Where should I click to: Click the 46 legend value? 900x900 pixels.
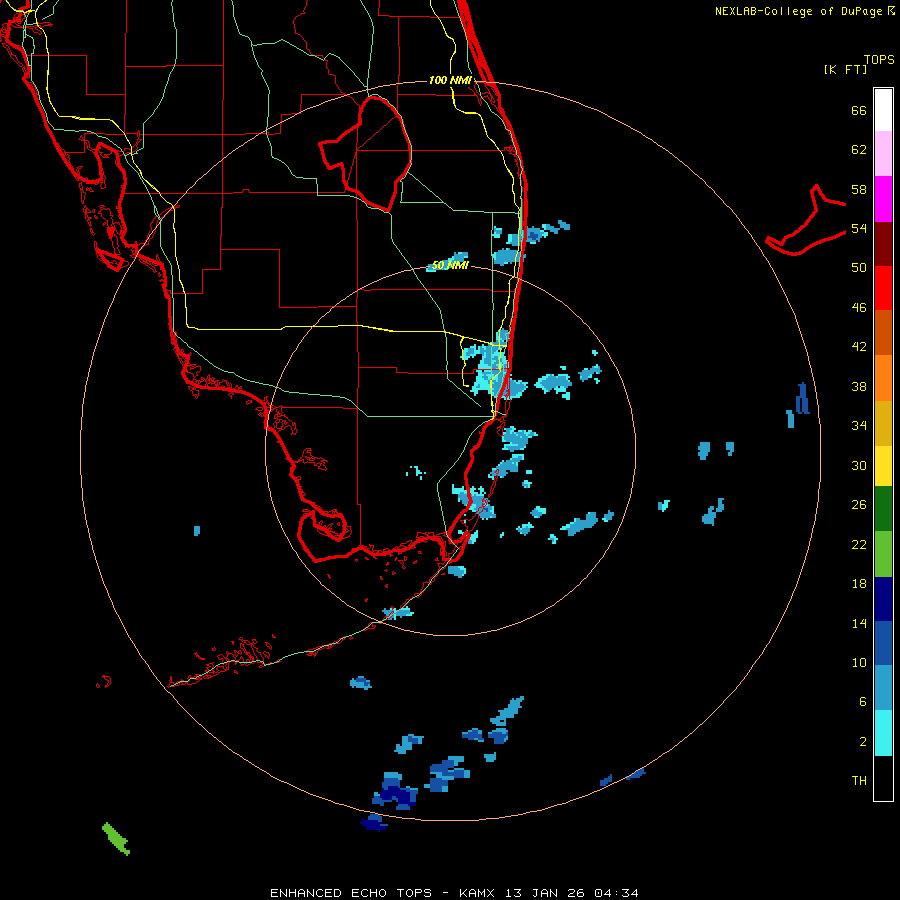click(859, 308)
